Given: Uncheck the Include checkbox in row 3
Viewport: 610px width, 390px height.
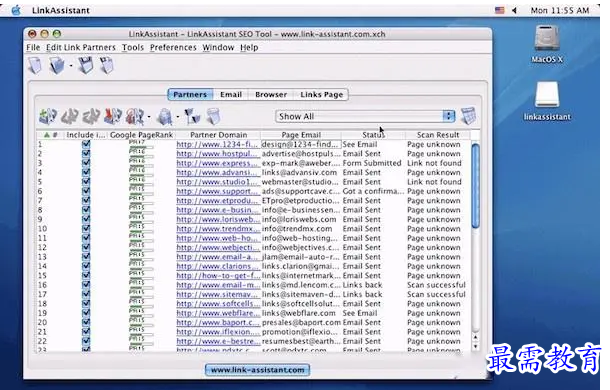Looking at the screenshot, I should click(x=86, y=163).
